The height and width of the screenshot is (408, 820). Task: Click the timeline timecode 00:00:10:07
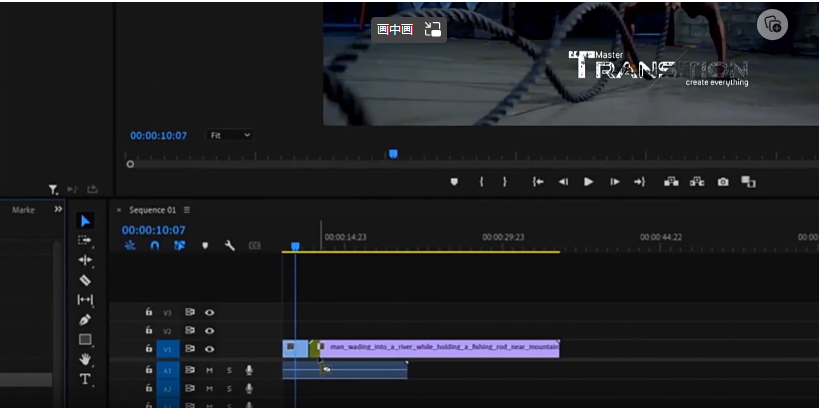154,230
